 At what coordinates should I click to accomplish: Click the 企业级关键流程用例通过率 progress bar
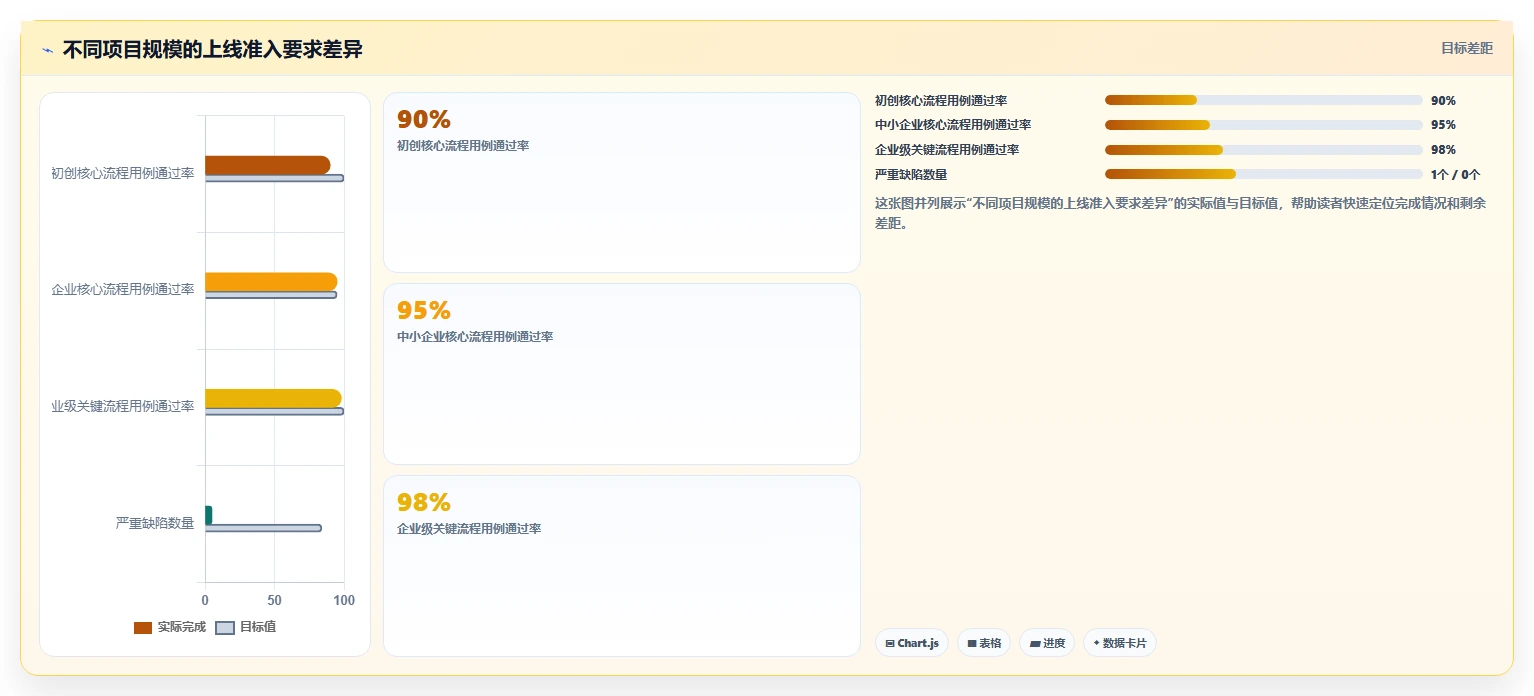click(x=1263, y=149)
